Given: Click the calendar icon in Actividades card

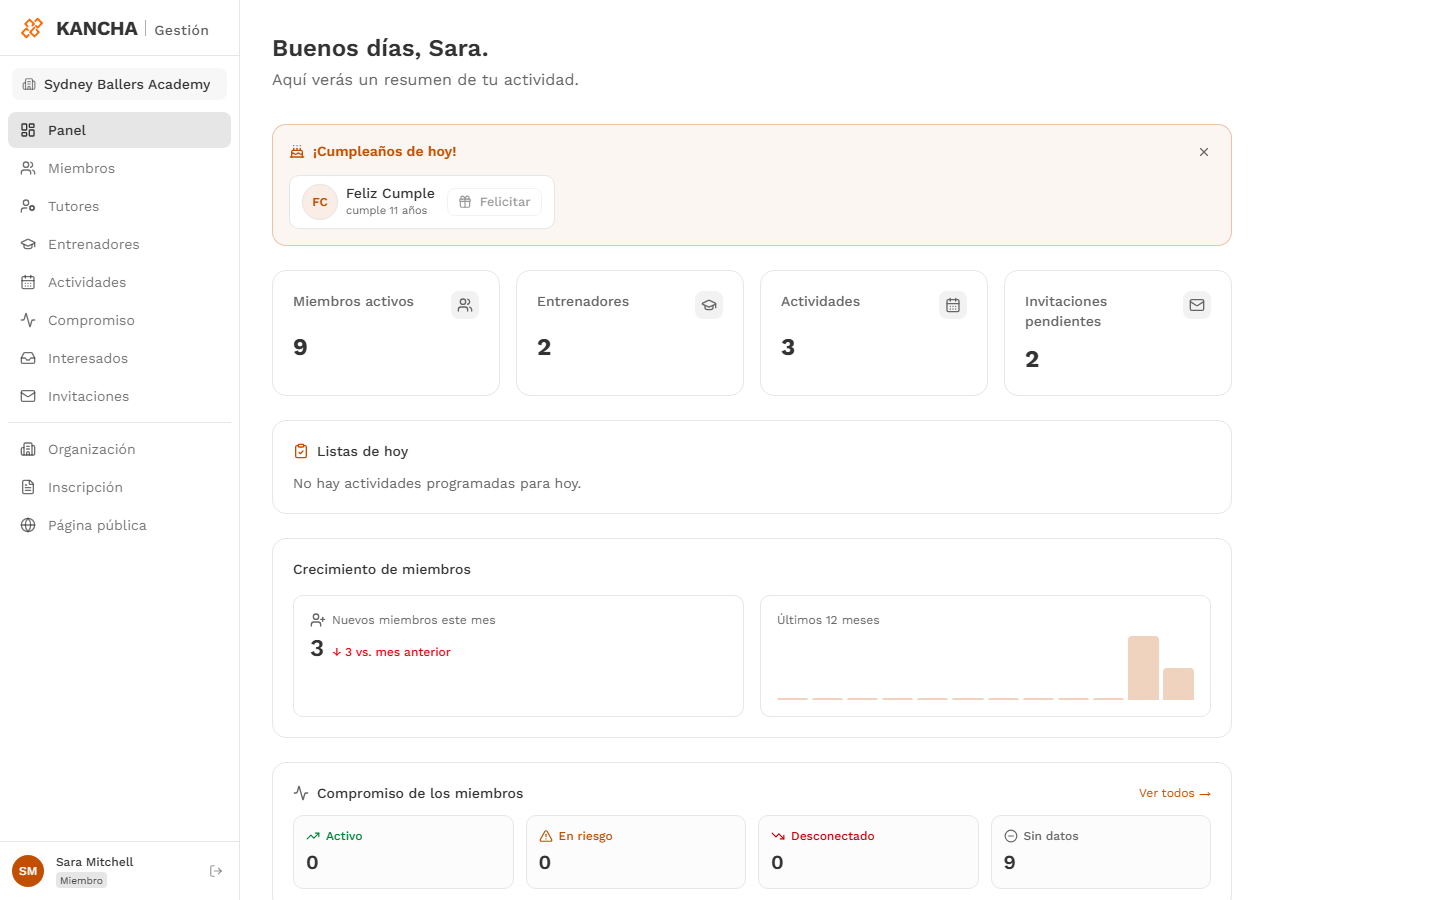Looking at the screenshot, I should point(953,305).
